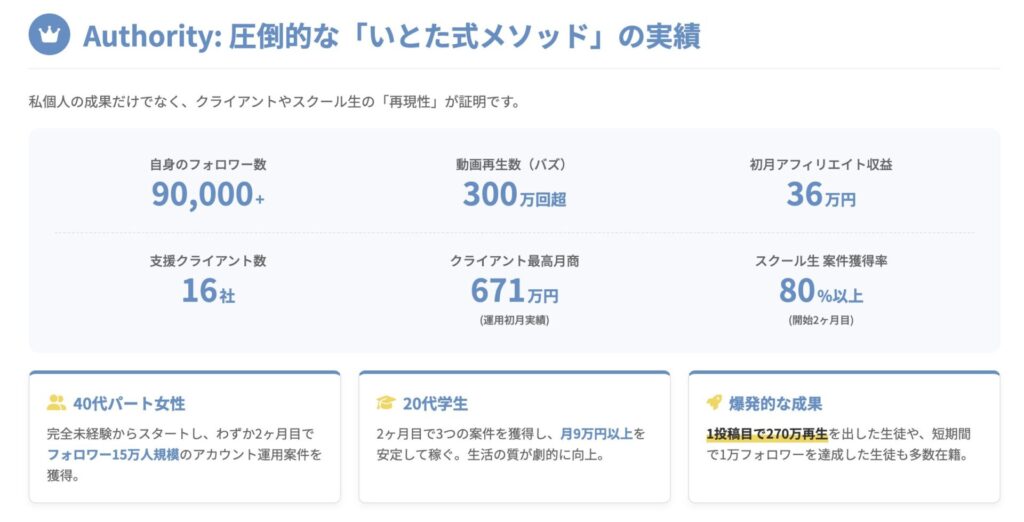Click the 1投稿目で270万再生 highlighted text
Image resolution: width=1024 pixels, height=522 pixels.
766,434
